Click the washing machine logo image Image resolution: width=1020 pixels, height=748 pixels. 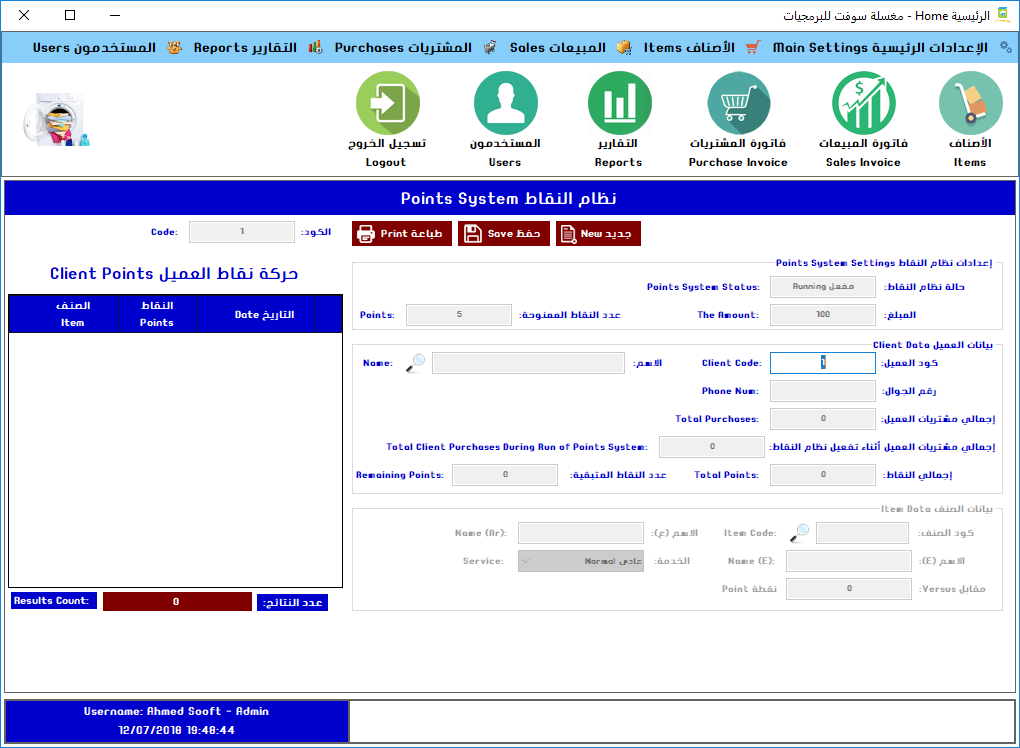click(56, 119)
